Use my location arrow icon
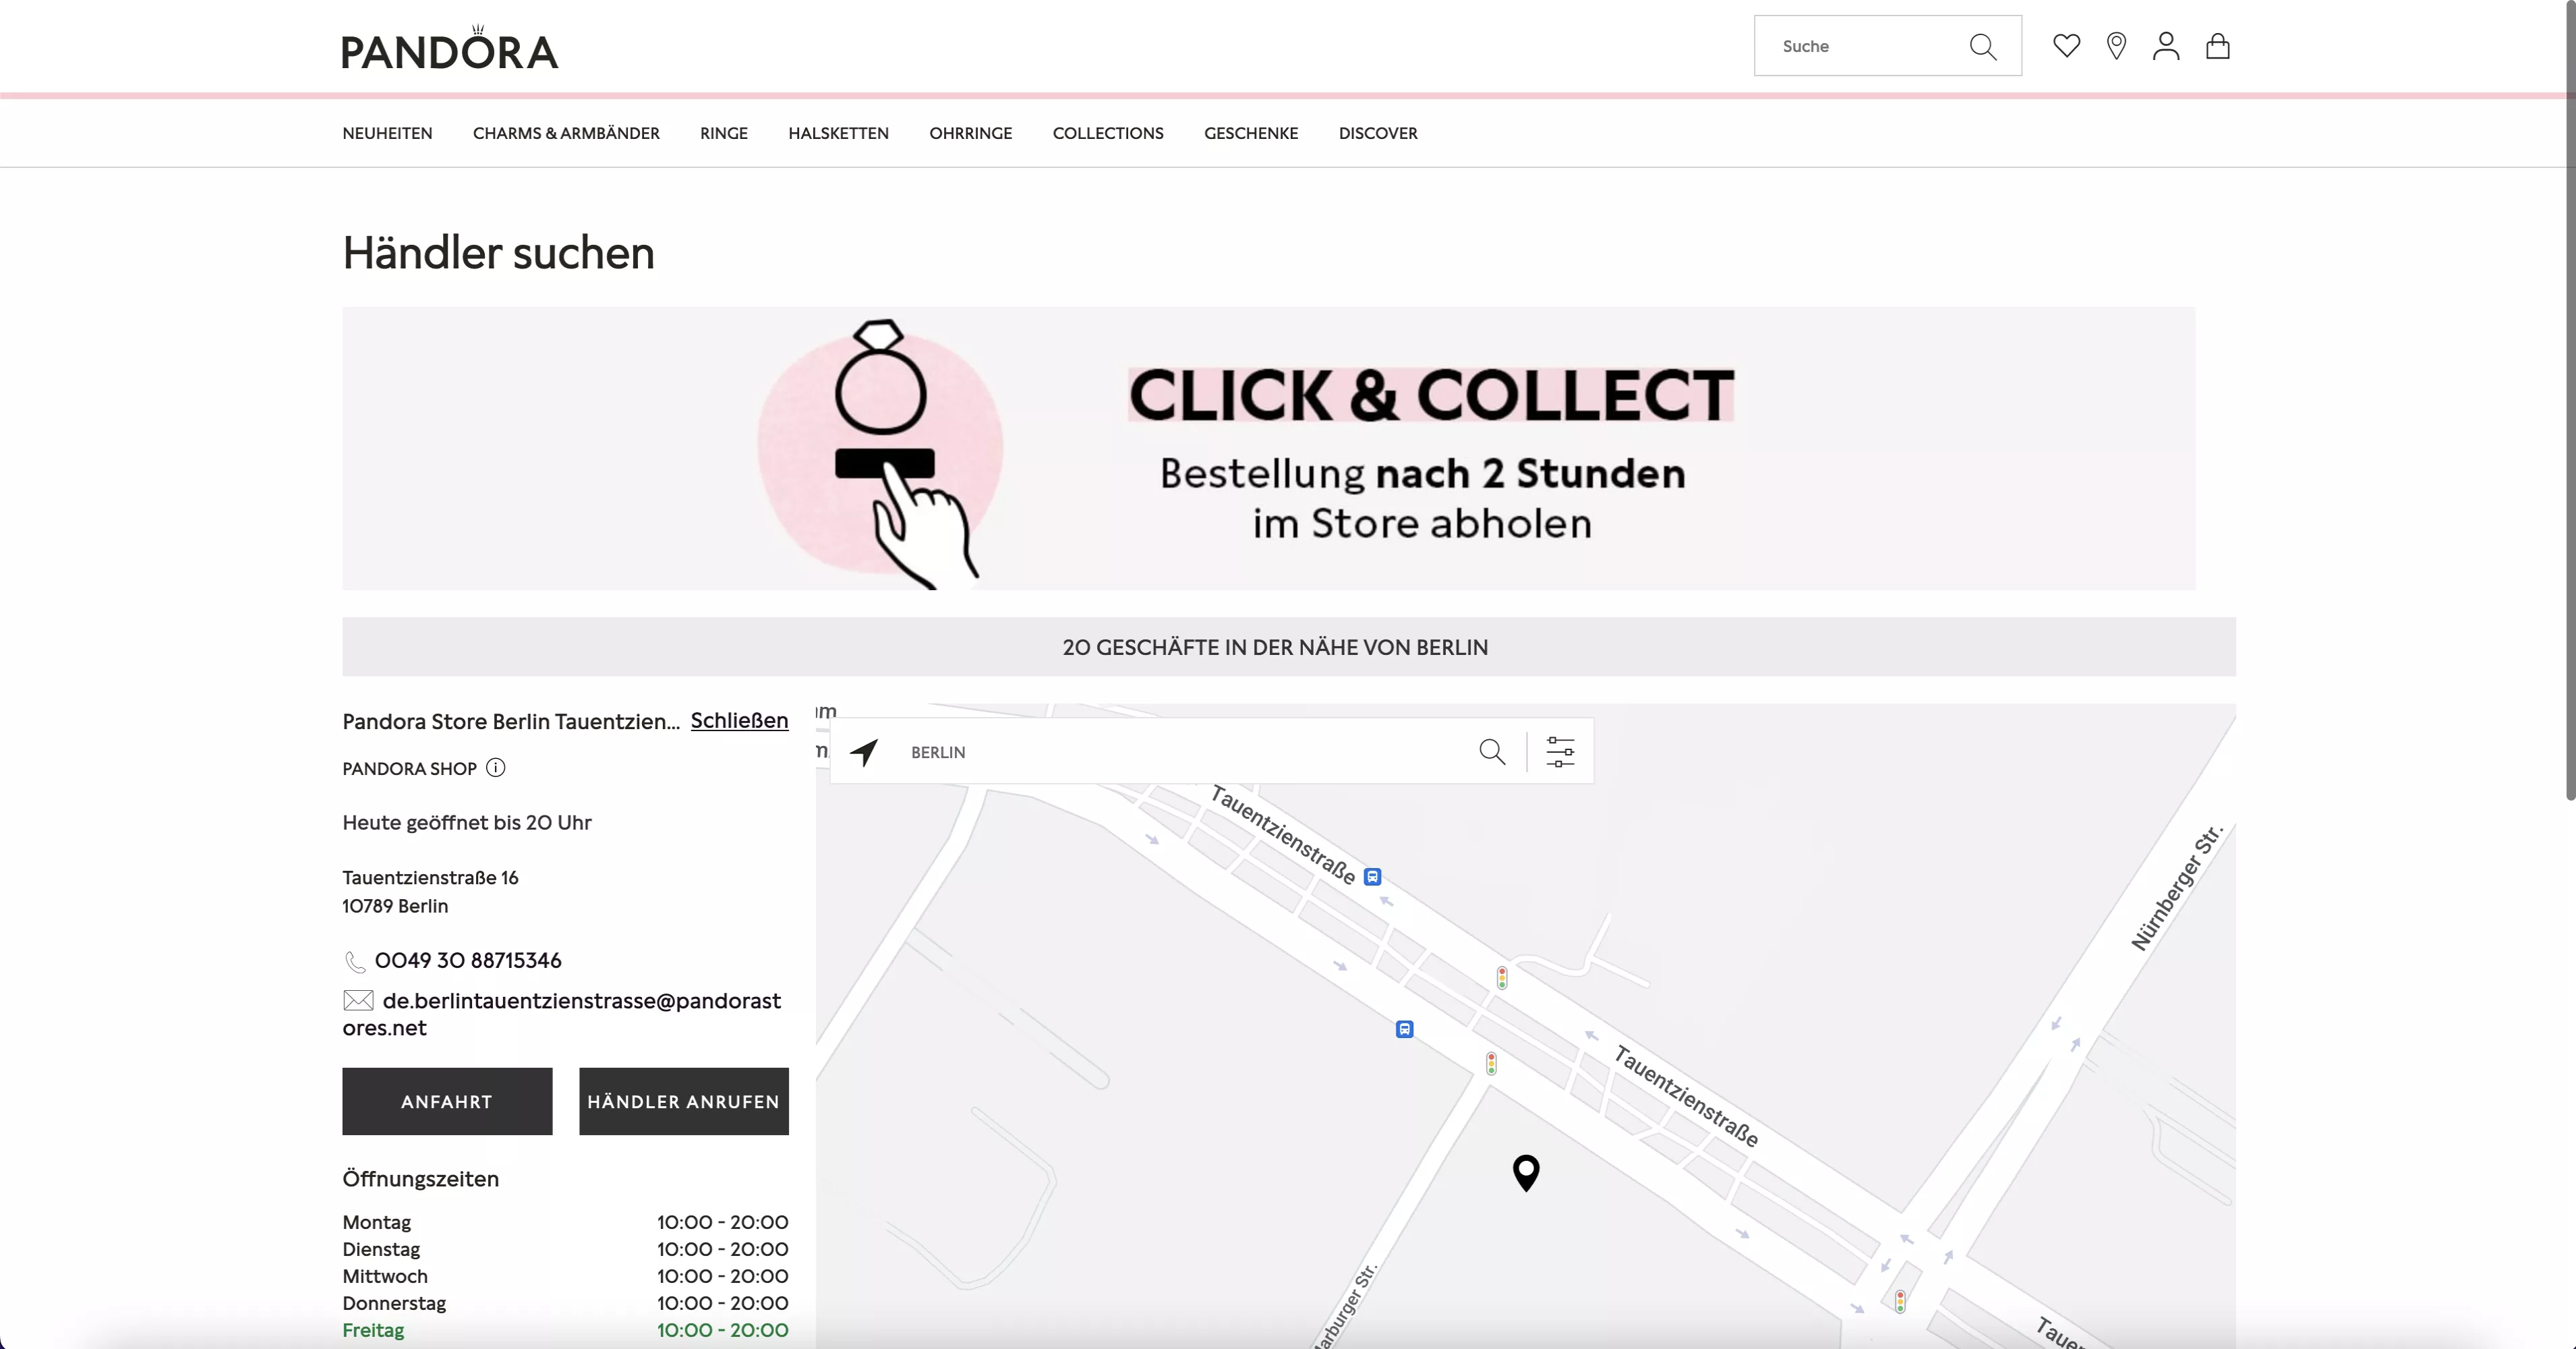 [x=865, y=752]
